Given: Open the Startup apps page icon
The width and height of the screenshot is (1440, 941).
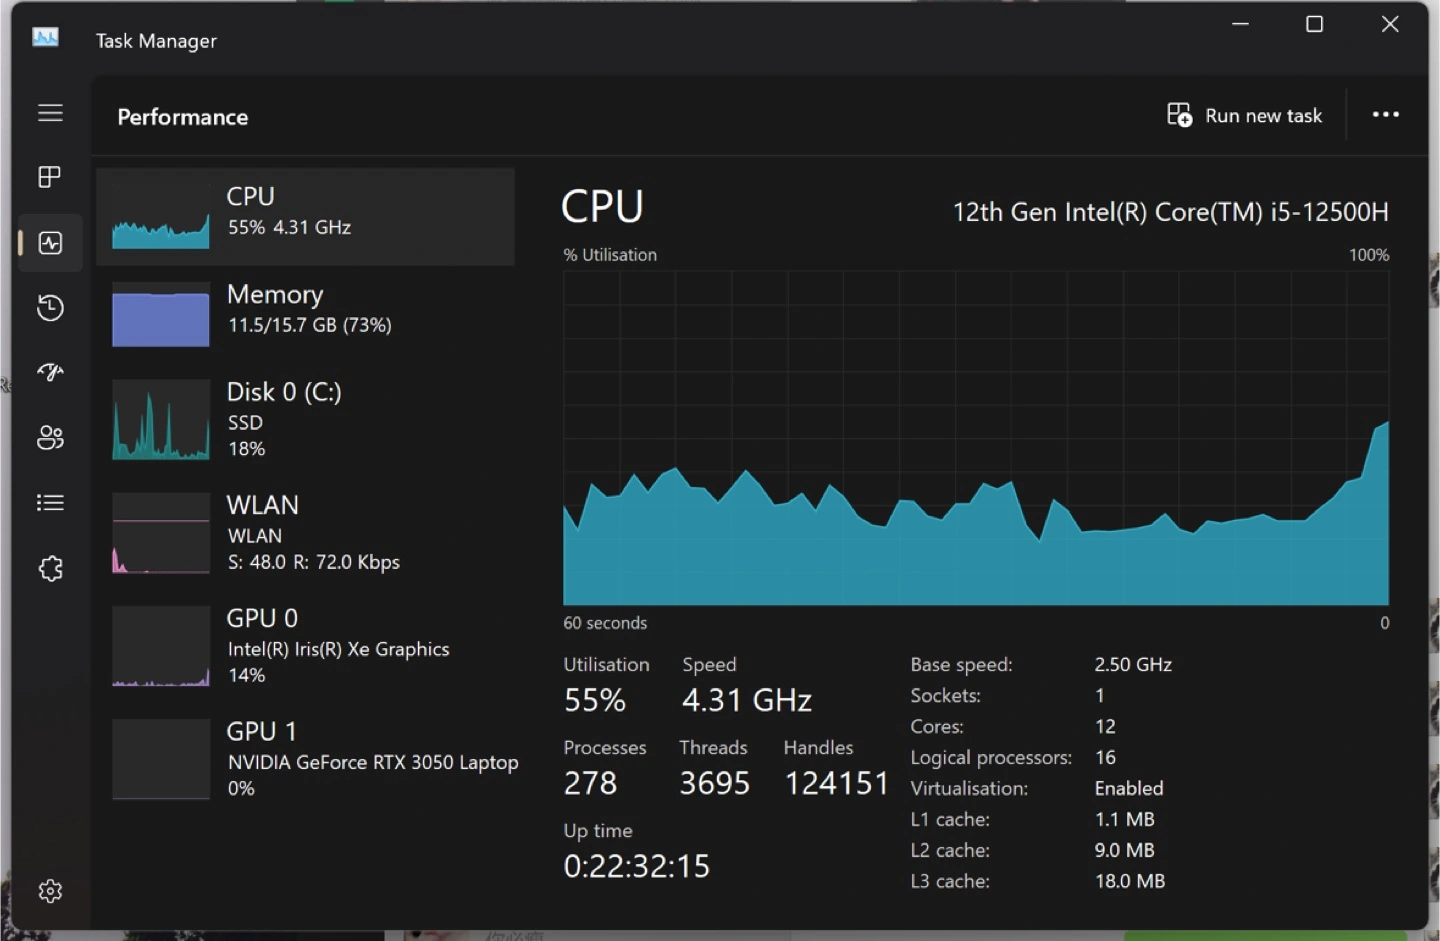Looking at the screenshot, I should tap(50, 372).
